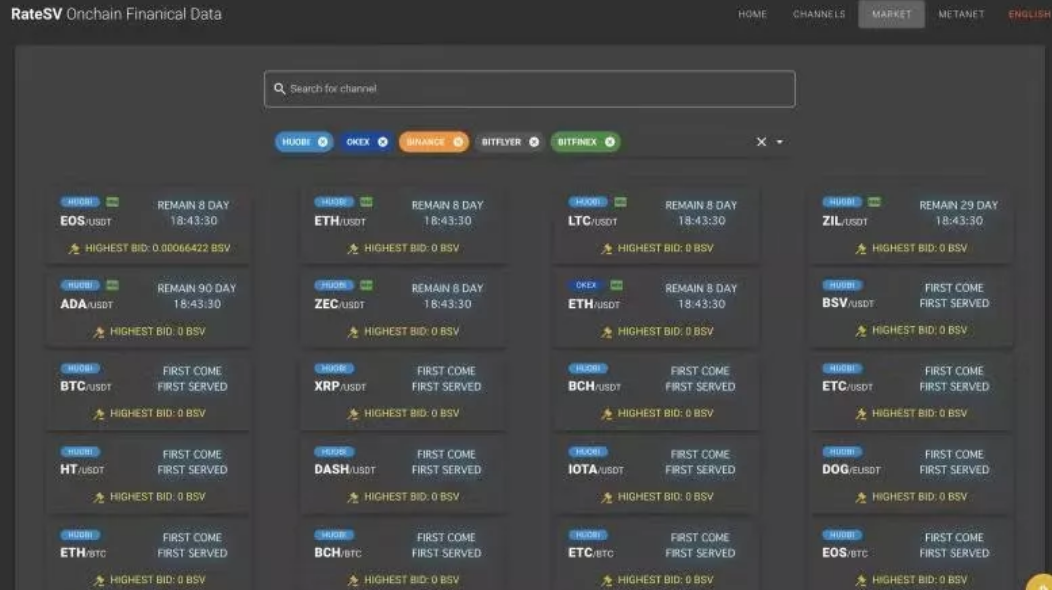Click "HIGHEST BID: 0.00066422 BSV" text
This screenshot has width=1052, height=590.
tap(158, 248)
